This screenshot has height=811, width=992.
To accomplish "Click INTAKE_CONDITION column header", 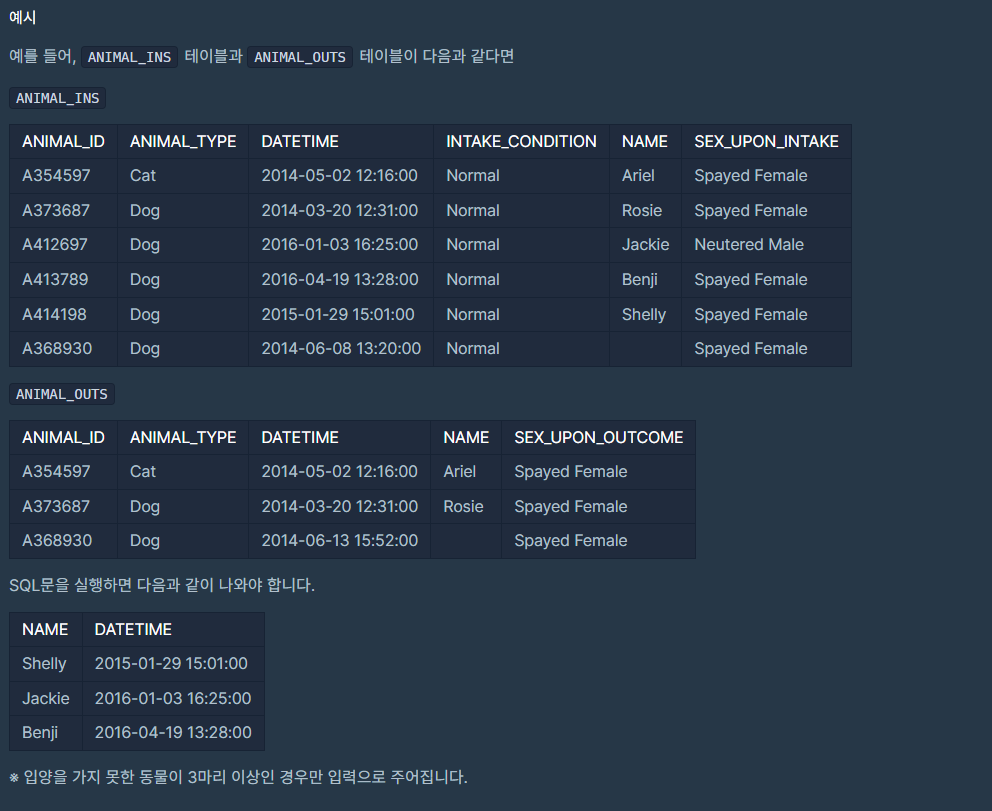I will click(521, 142).
